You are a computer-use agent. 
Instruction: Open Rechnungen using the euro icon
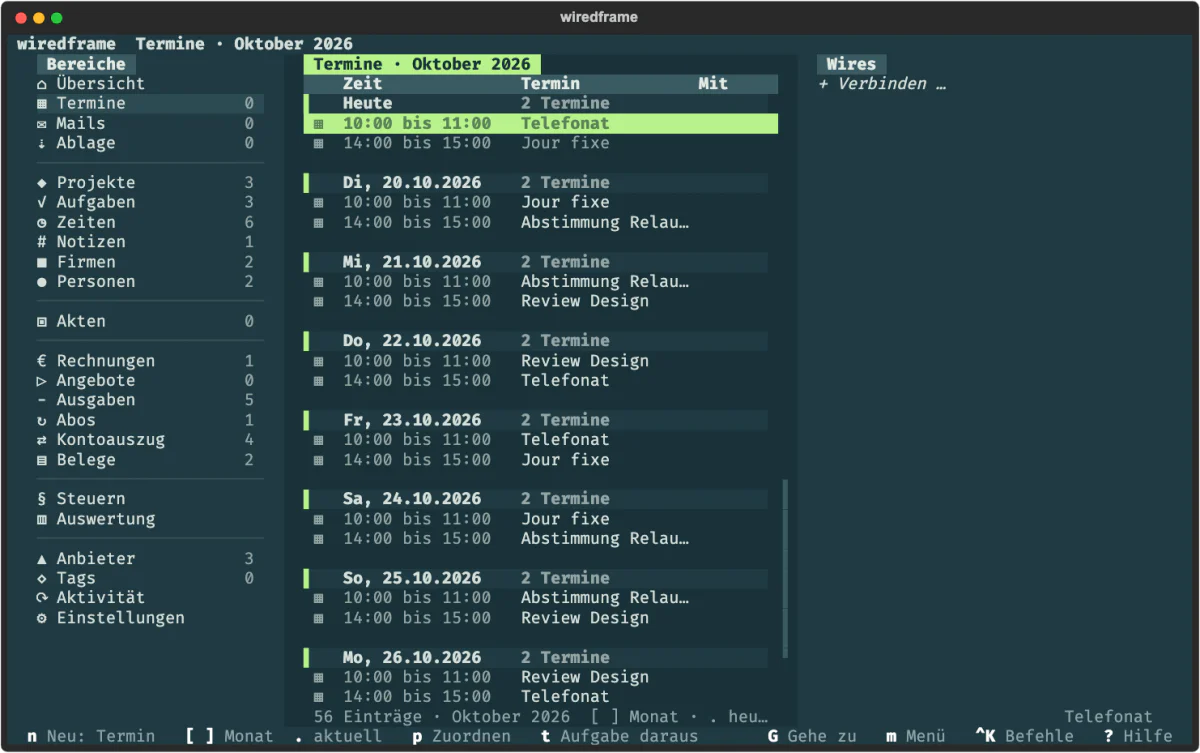click(x=42, y=361)
